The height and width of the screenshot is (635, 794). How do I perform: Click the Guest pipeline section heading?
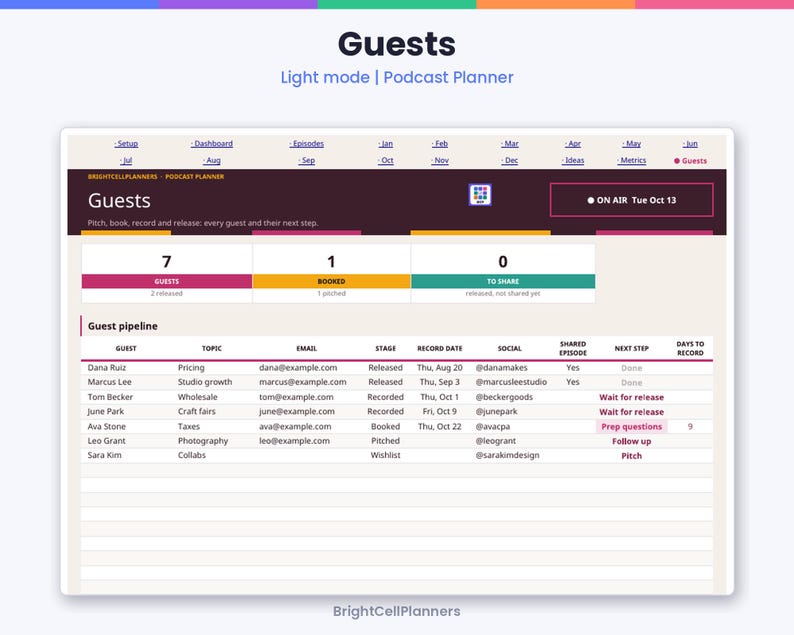[123, 326]
